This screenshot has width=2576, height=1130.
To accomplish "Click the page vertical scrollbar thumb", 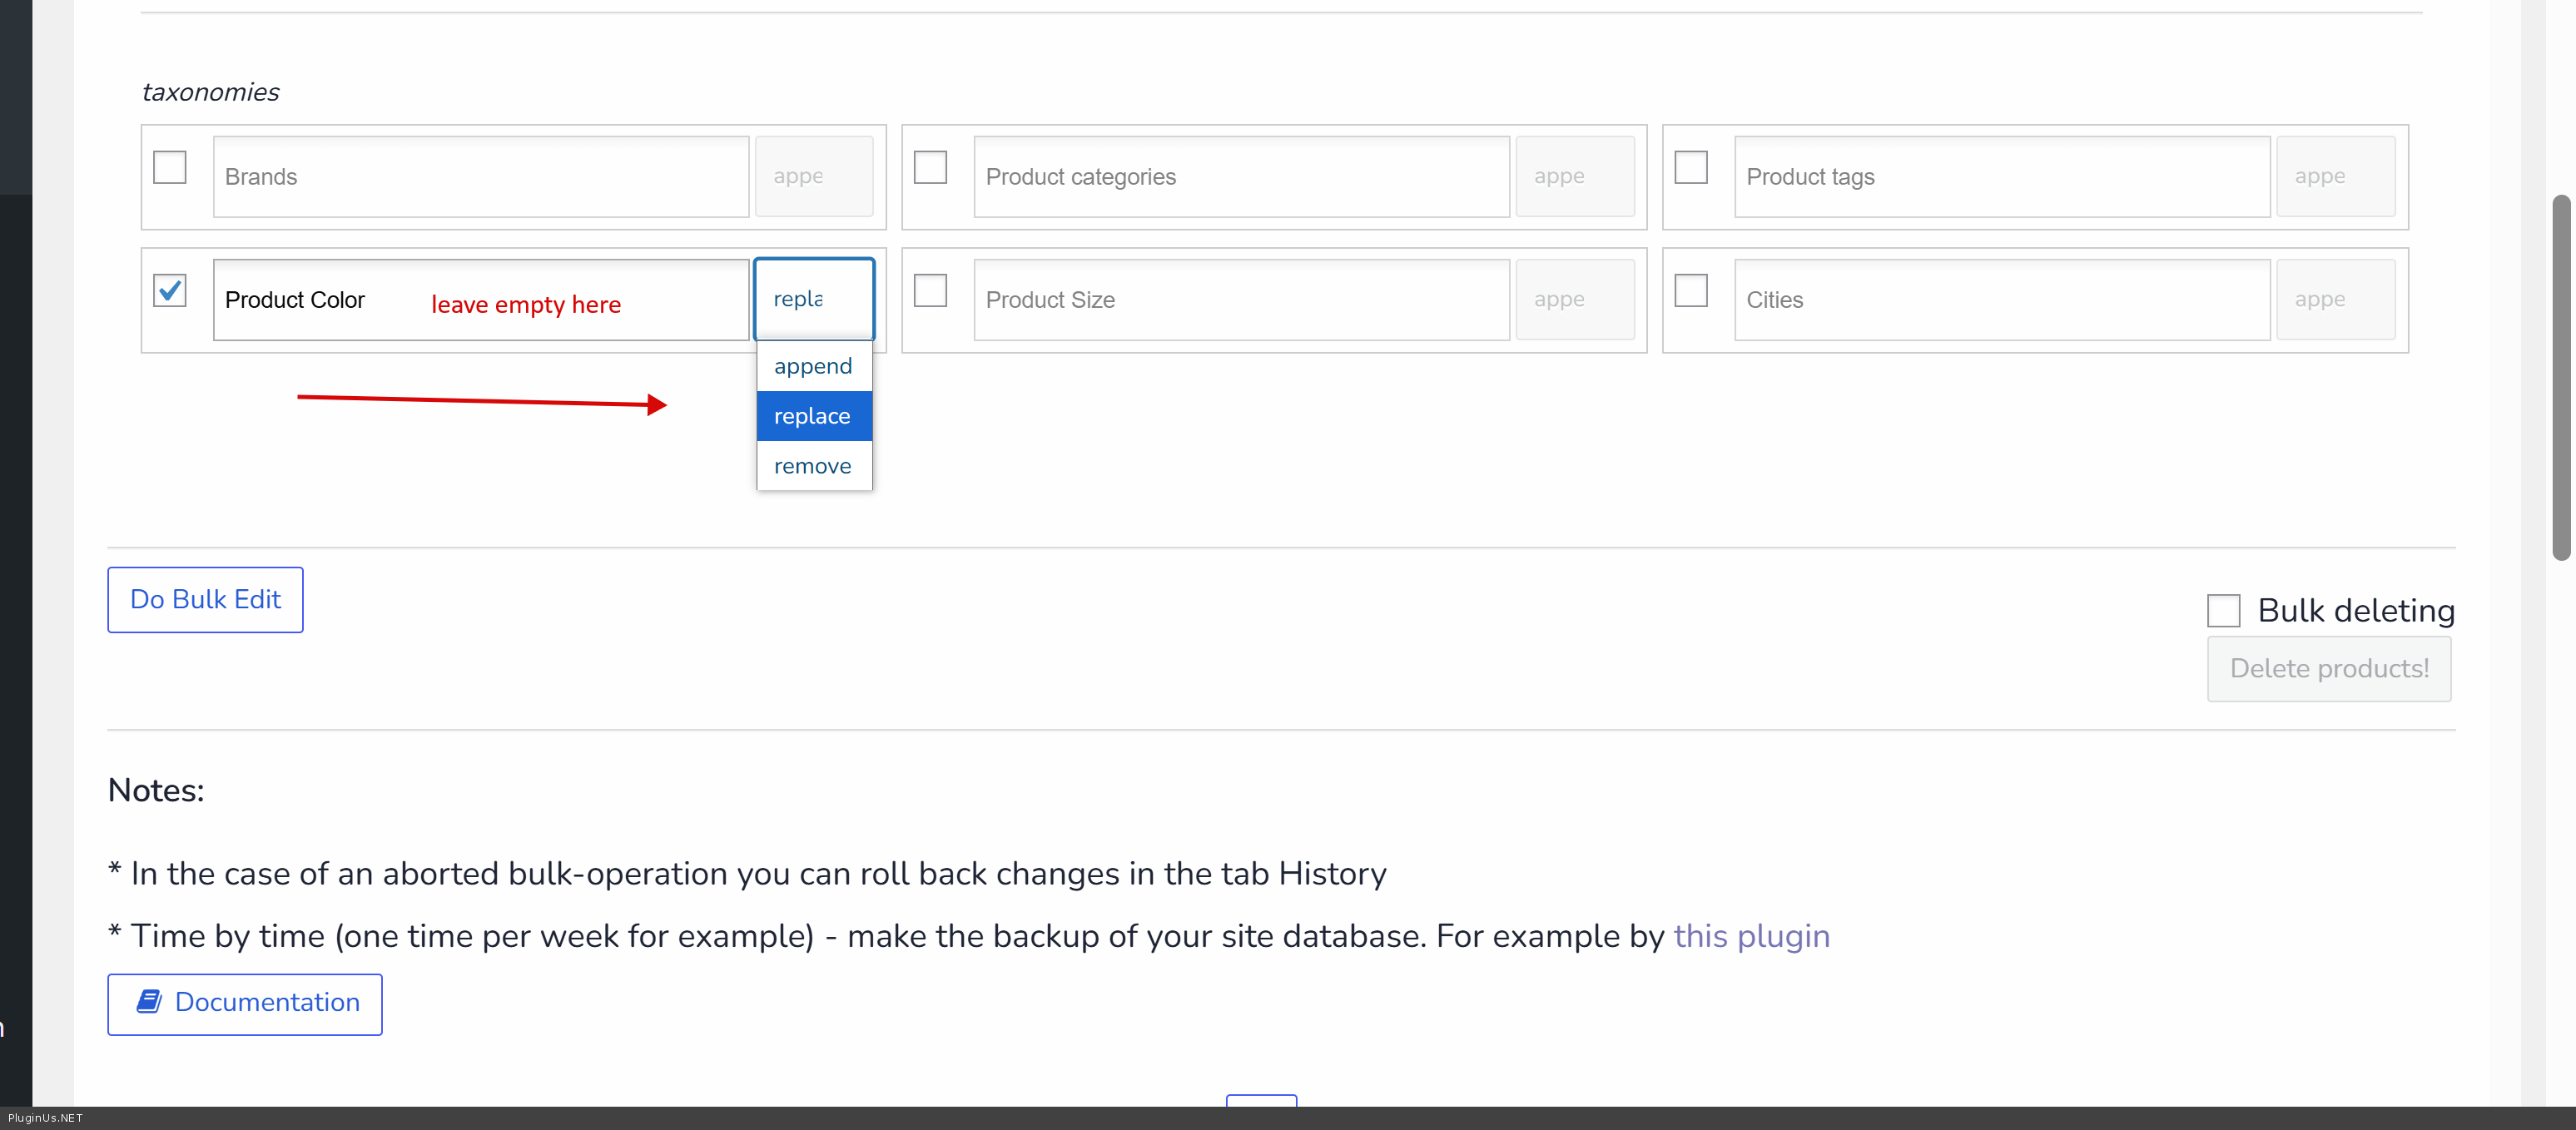I will click(2560, 377).
